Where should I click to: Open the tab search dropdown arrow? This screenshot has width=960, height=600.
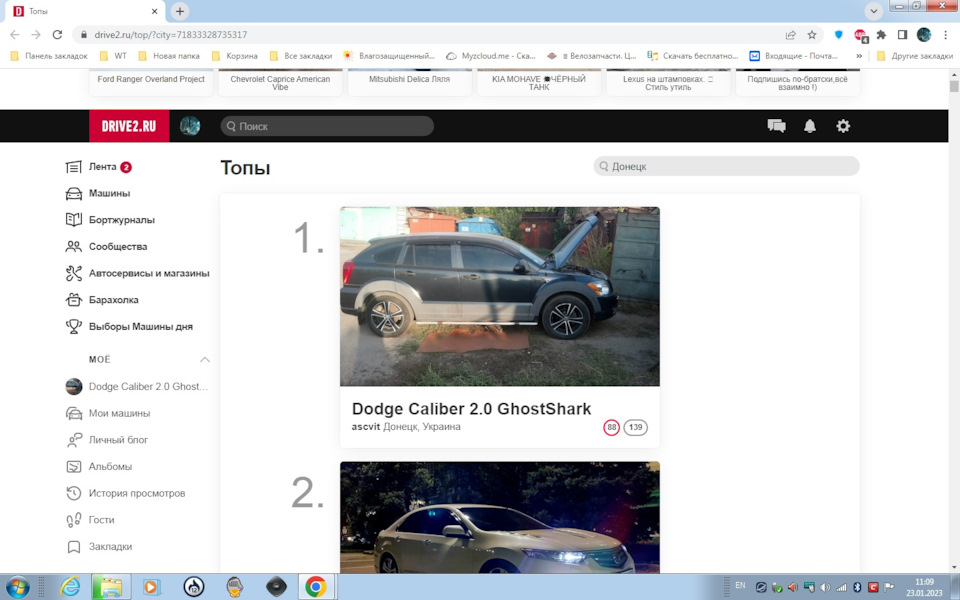coord(874,11)
